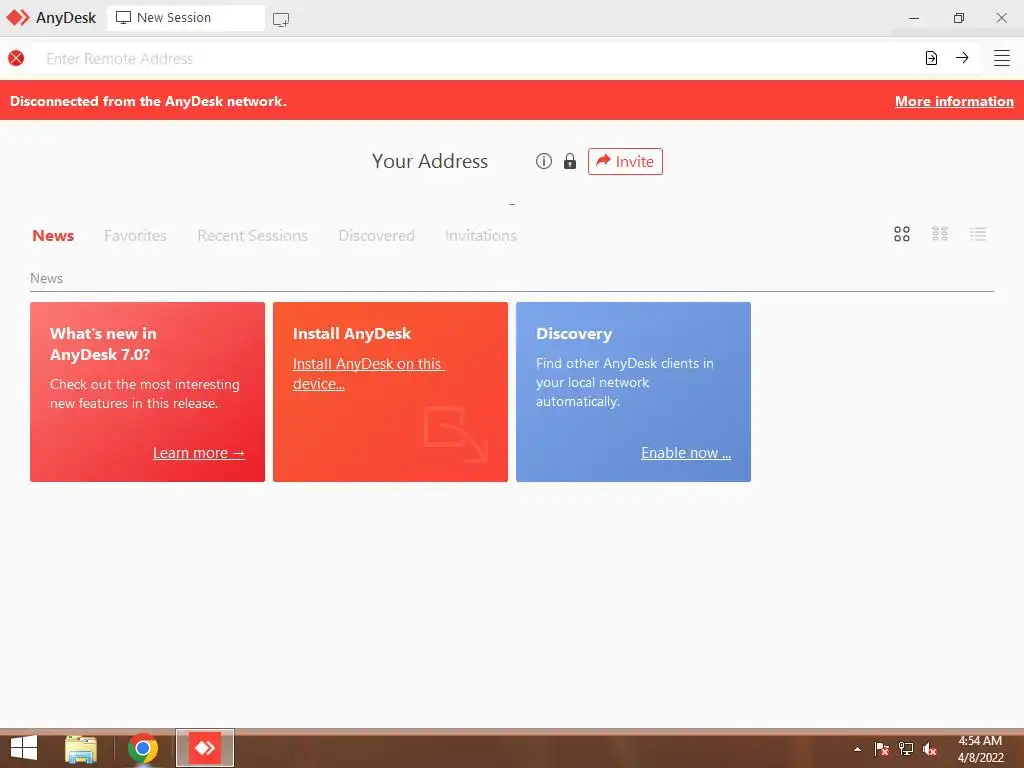Click the Enable now link
The width and height of the screenshot is (1024, 768).
[x=686, y=453]
